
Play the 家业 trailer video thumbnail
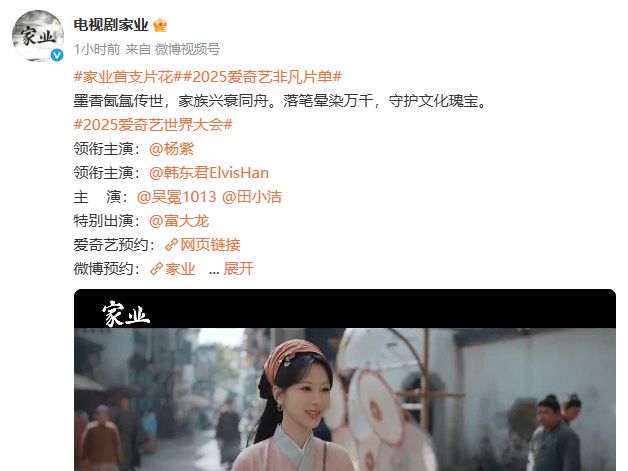click(345, 380)
